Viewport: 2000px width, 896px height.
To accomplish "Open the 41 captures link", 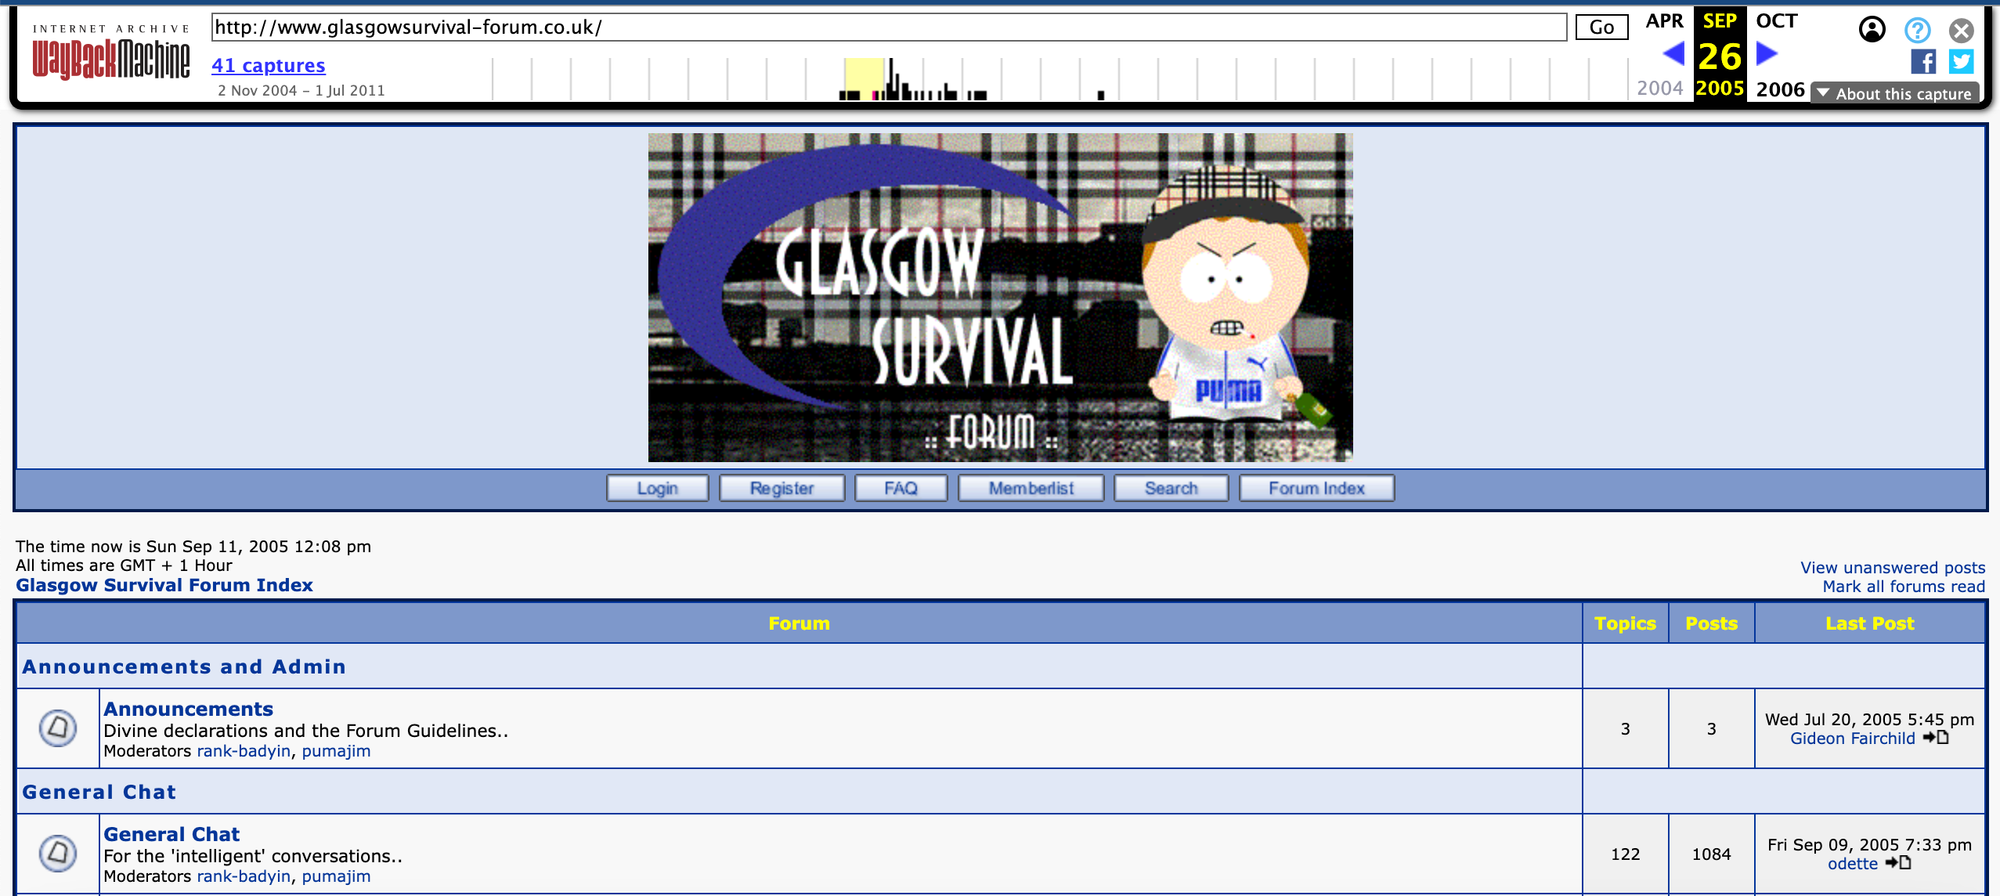I will (x=268, y=65).
